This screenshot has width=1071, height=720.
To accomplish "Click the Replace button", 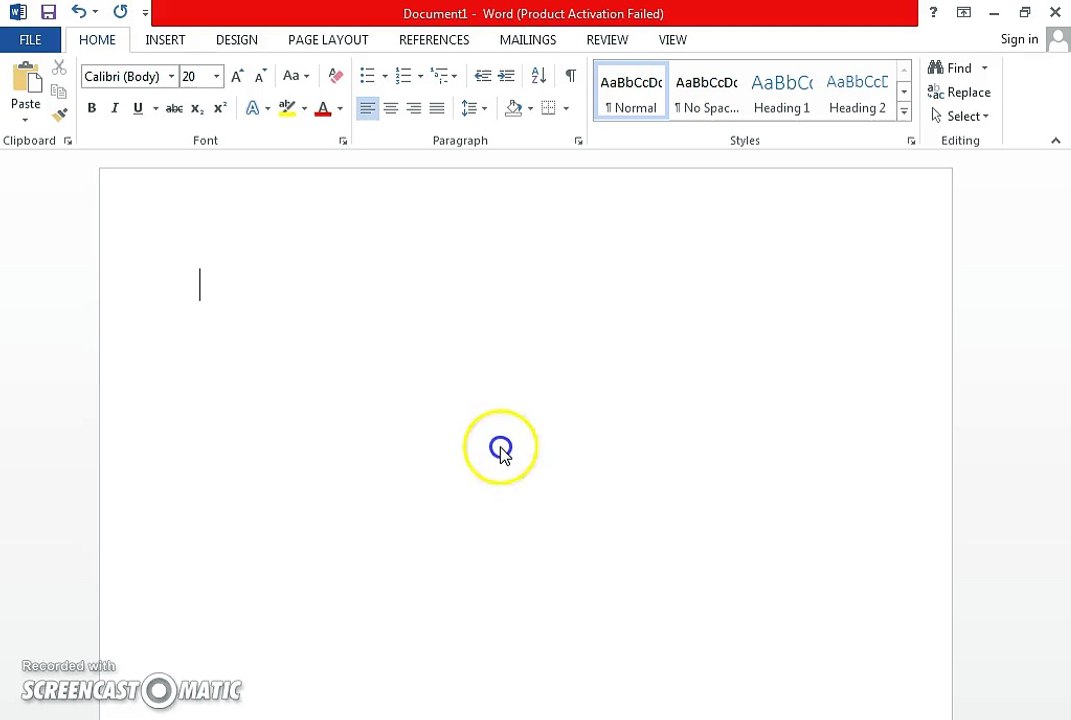I will point(959,92).
